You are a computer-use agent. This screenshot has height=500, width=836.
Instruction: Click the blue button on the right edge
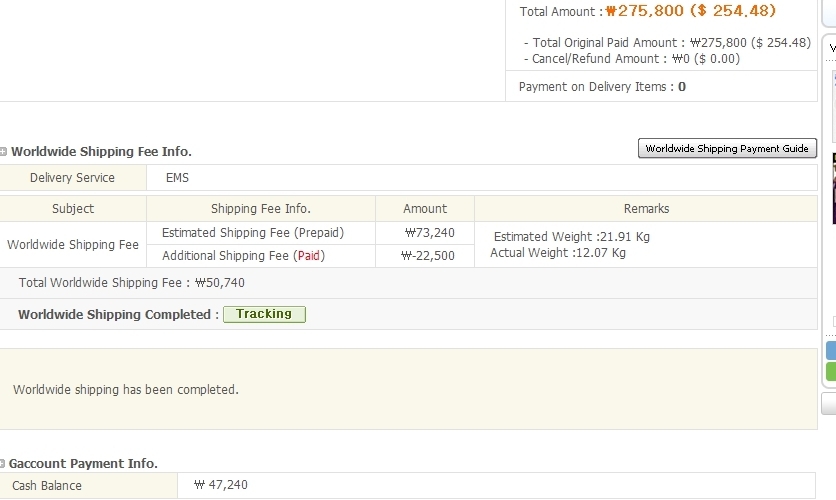pyautogui.click(x=831, y=350)
